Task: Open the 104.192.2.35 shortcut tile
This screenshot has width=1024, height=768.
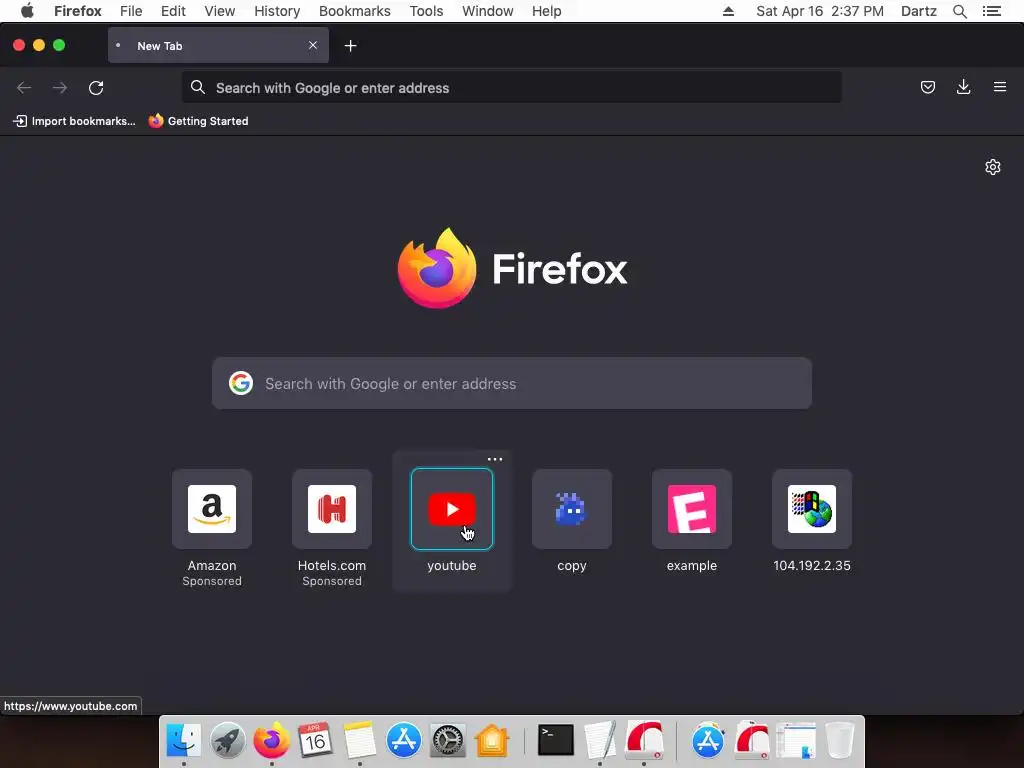Action: pos(812,509)
